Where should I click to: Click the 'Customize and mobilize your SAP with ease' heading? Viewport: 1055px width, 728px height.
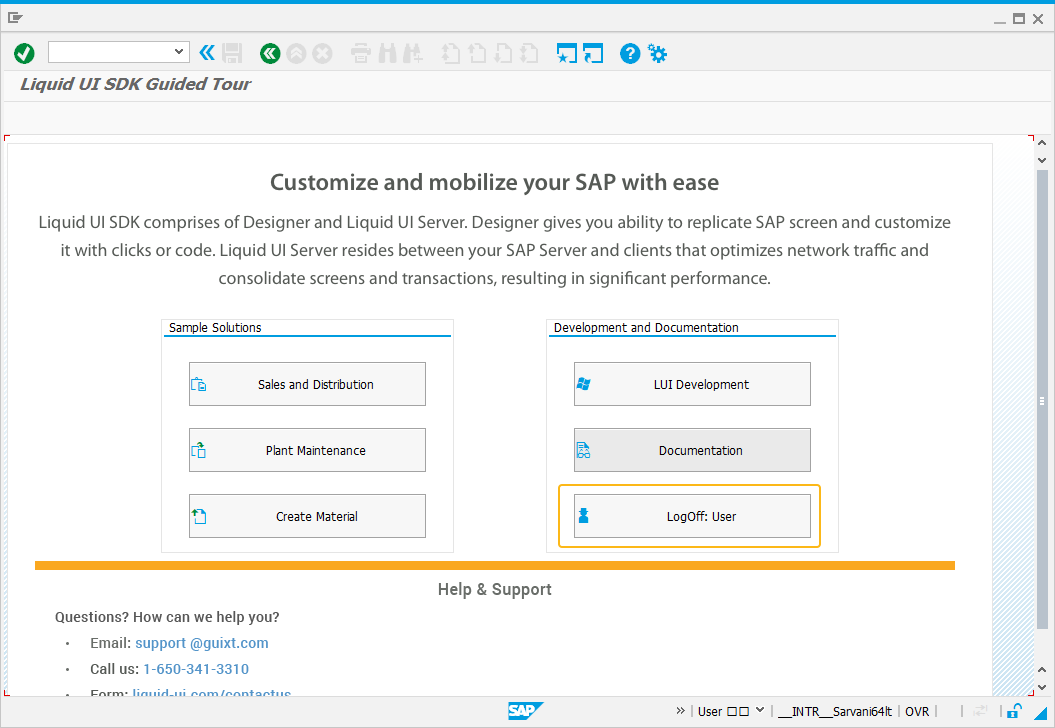(495, 182)
